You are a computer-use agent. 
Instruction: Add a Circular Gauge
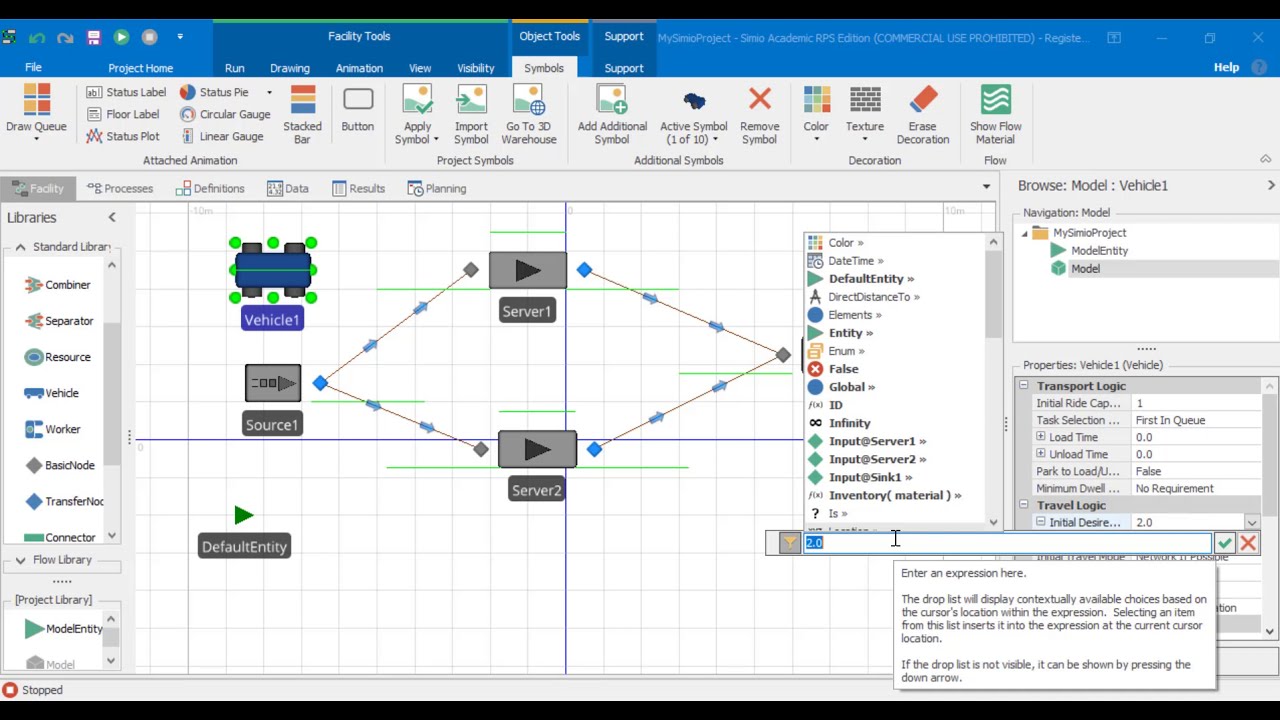(225, 114)
